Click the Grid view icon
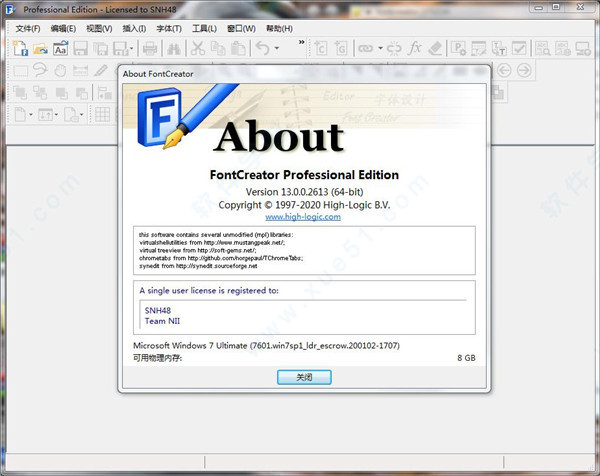 pyautogui.click(x=103, y=115)
